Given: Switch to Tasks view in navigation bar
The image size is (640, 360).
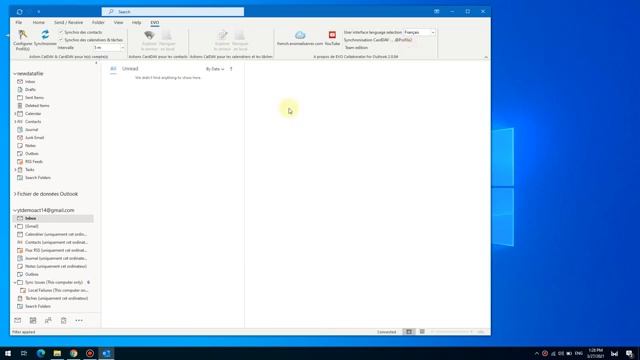Looking at the screenshot, I should (64, 320).
